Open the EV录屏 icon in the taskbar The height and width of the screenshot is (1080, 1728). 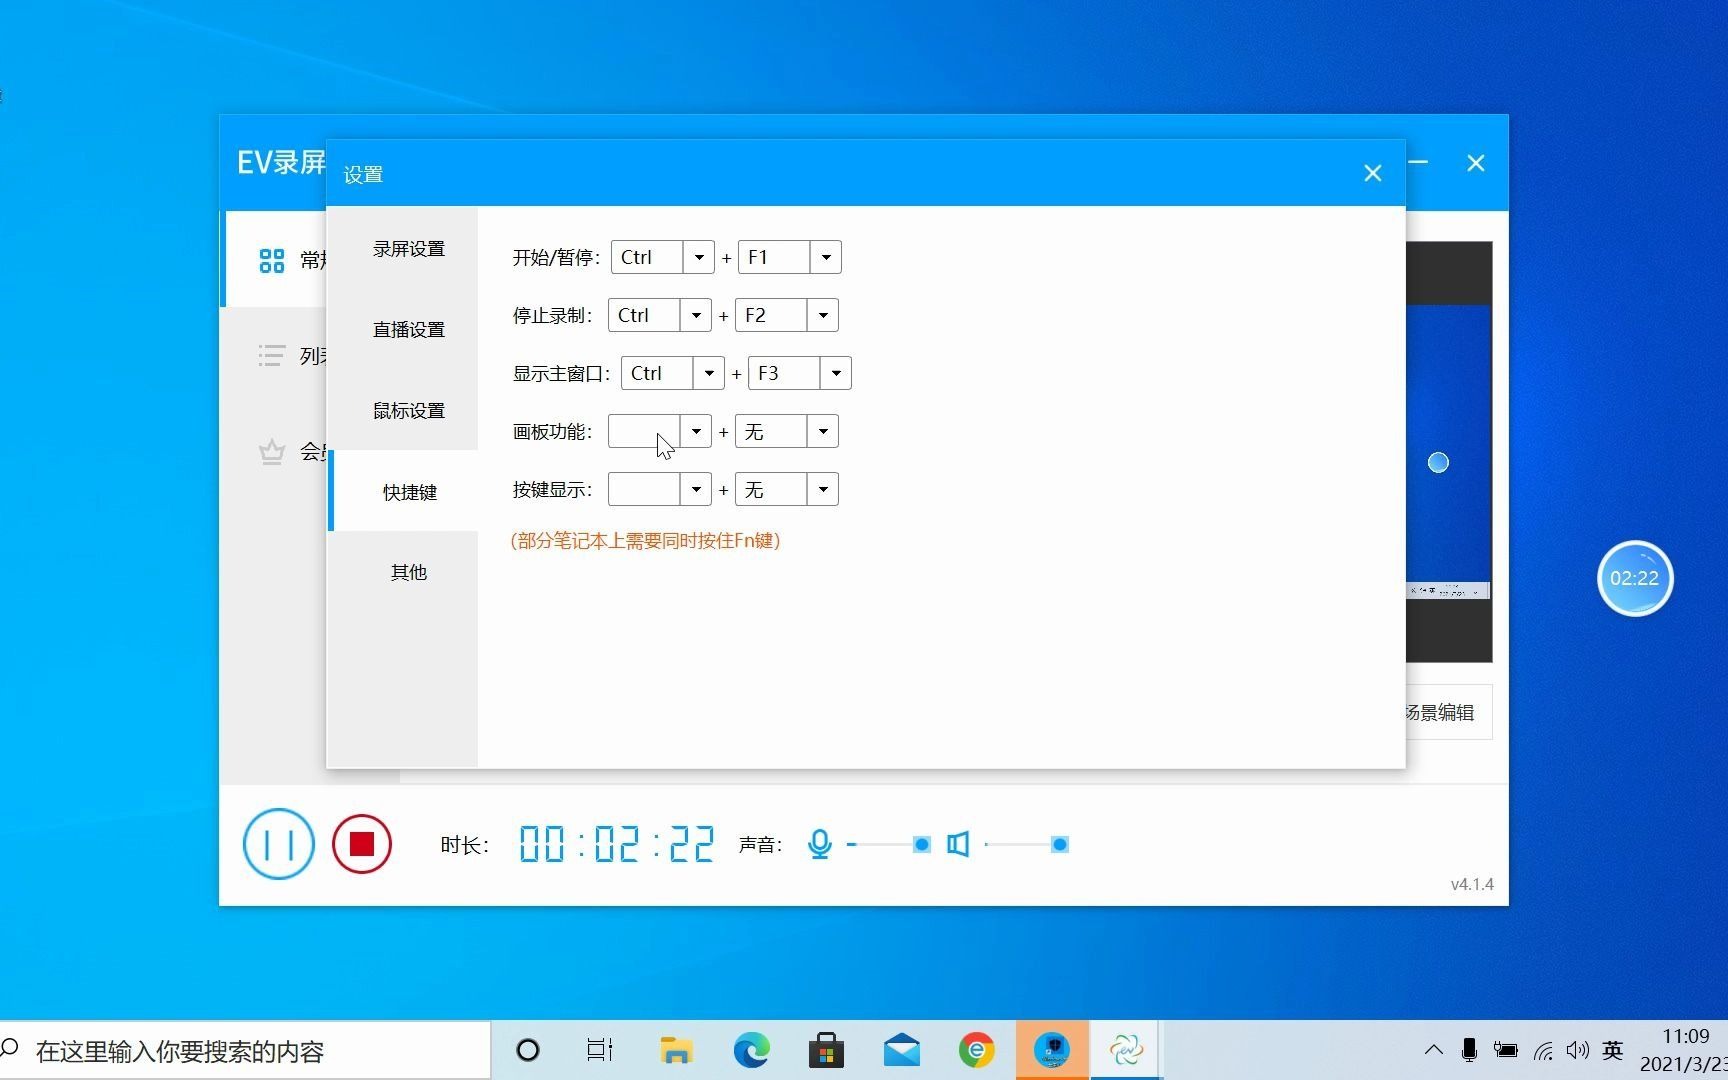[x=1126, y=1050]
